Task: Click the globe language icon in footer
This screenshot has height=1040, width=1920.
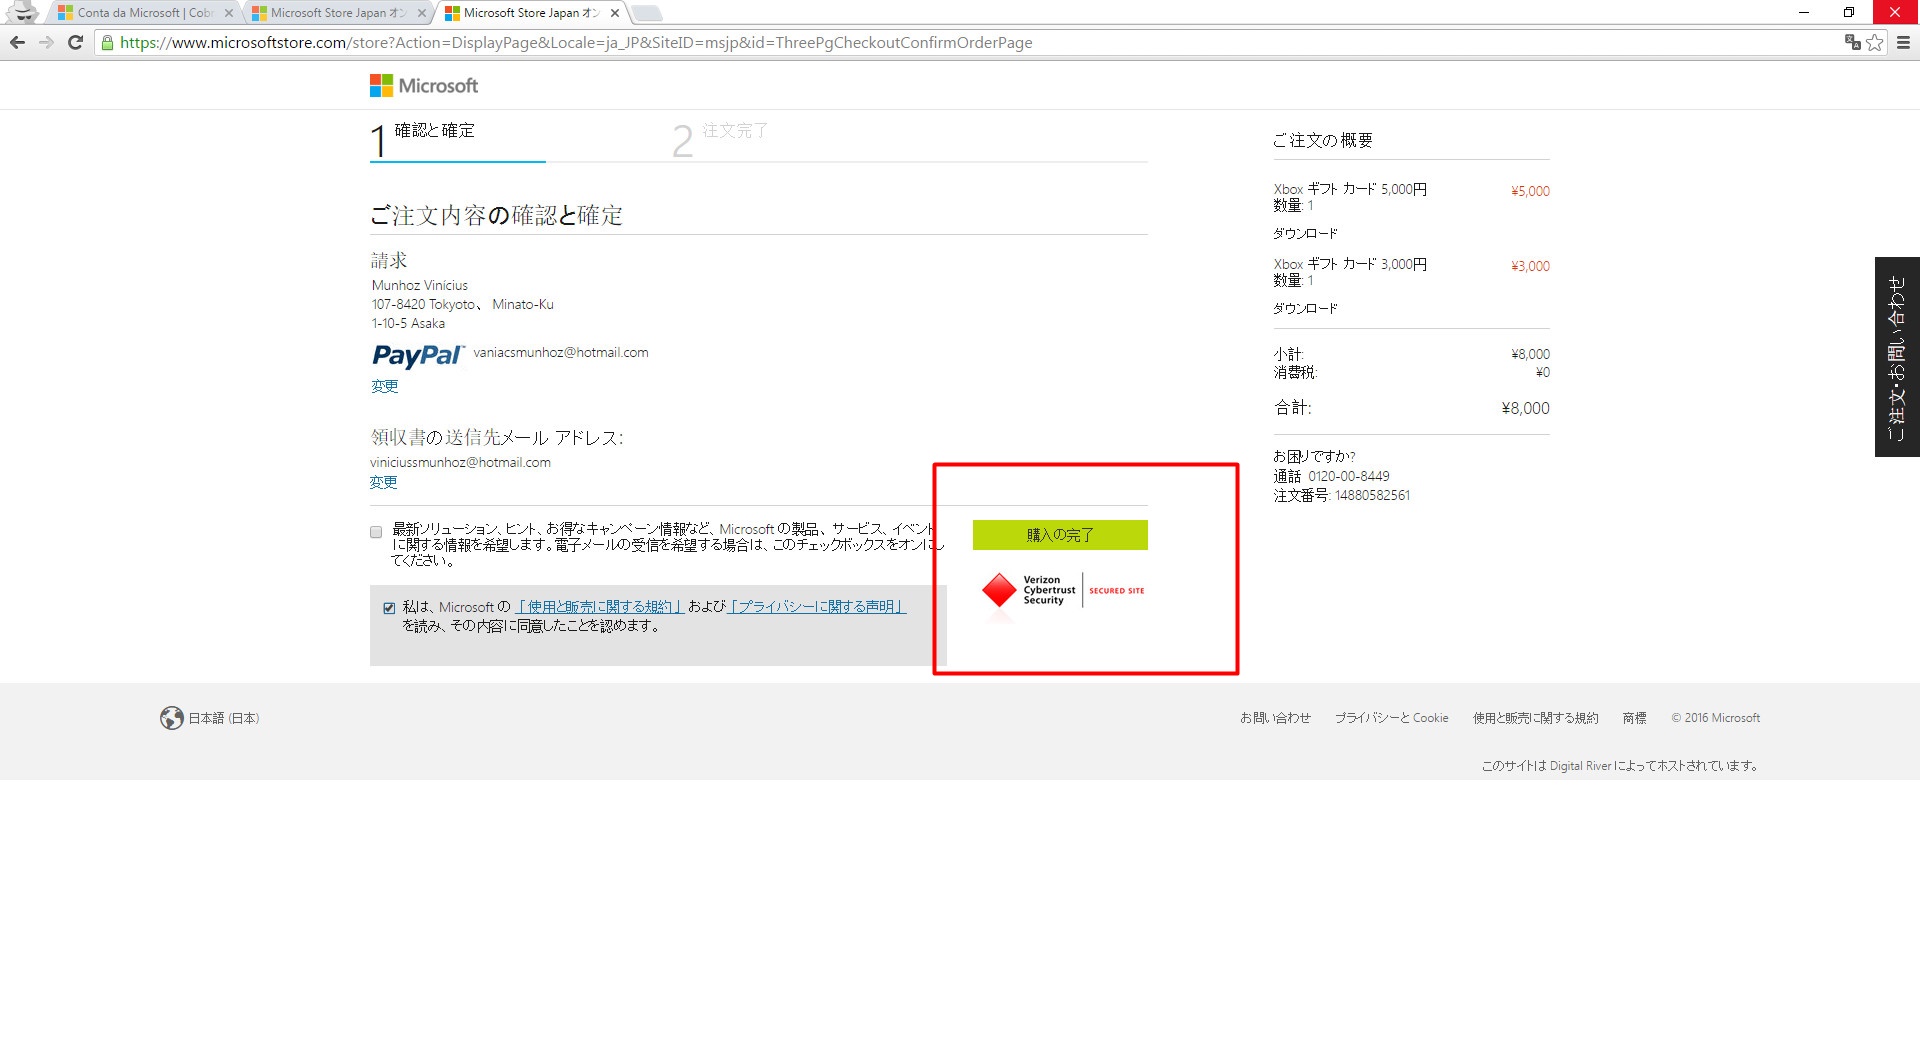Action: pos(172,718)
